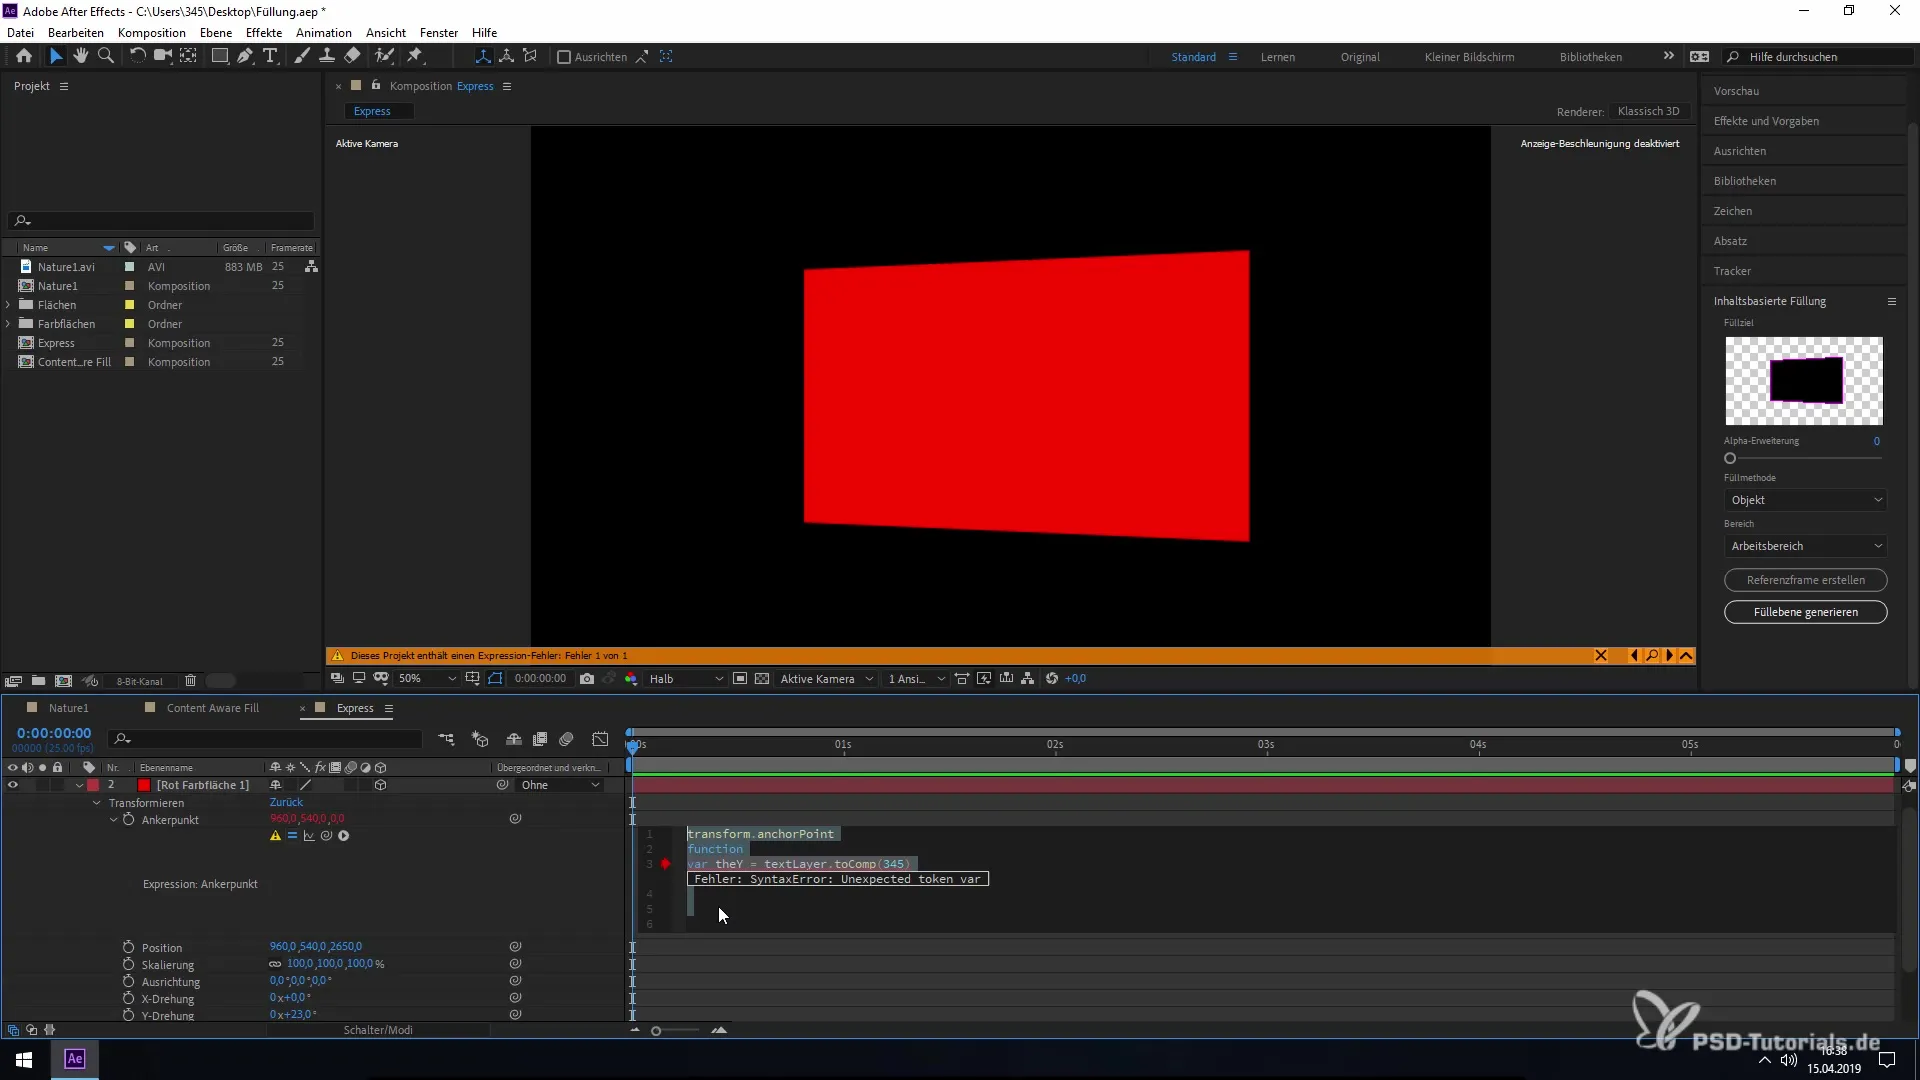Open the Halb resolution dropdown

[686, 679]
